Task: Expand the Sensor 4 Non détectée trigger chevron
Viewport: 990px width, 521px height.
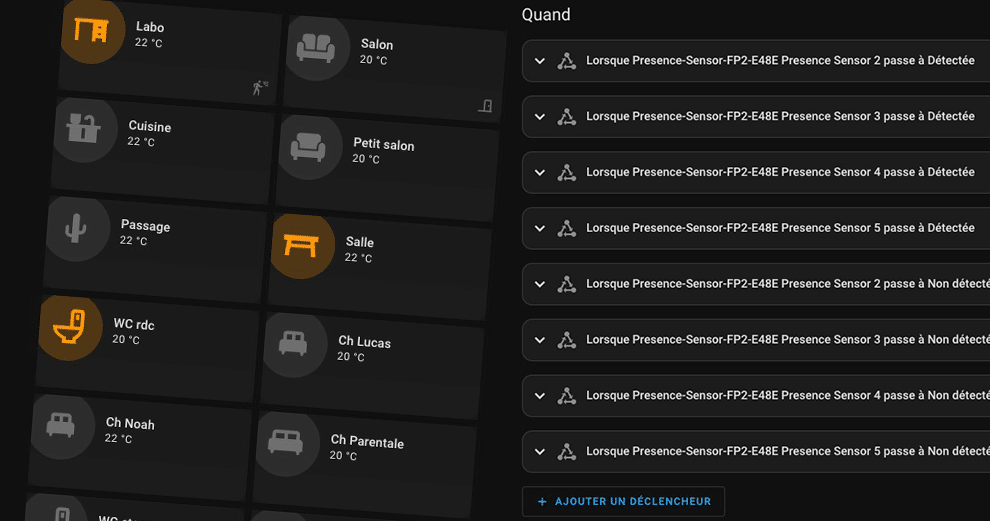Action: [x=540, y=396]
